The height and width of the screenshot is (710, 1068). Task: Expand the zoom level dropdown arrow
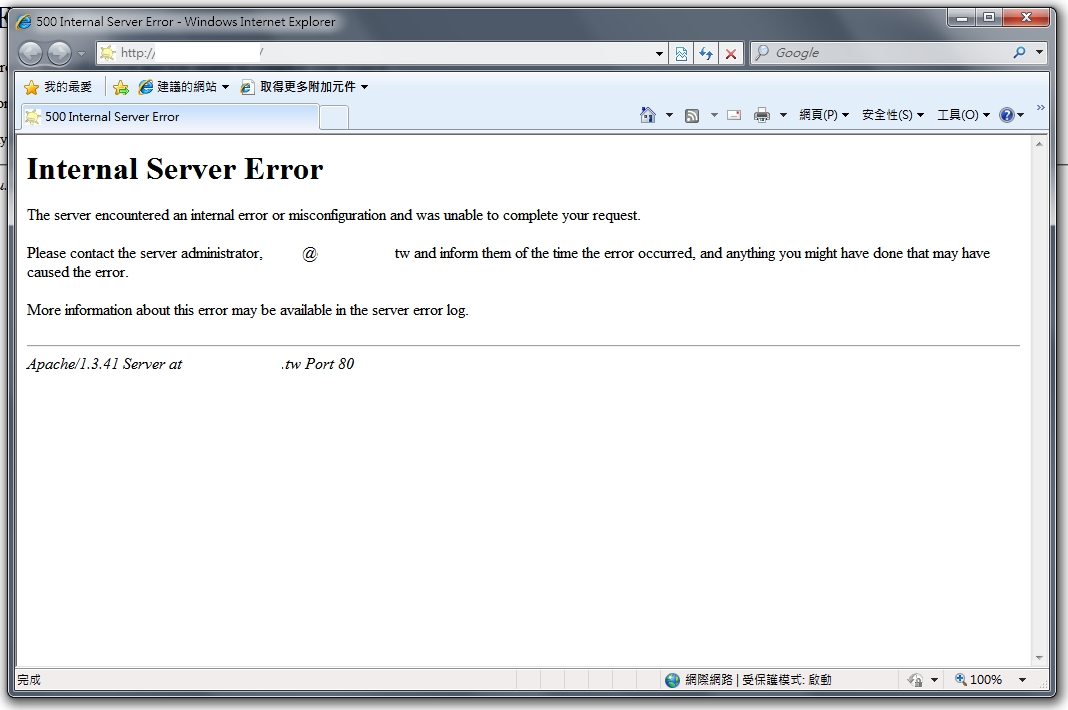[1022, 680]
